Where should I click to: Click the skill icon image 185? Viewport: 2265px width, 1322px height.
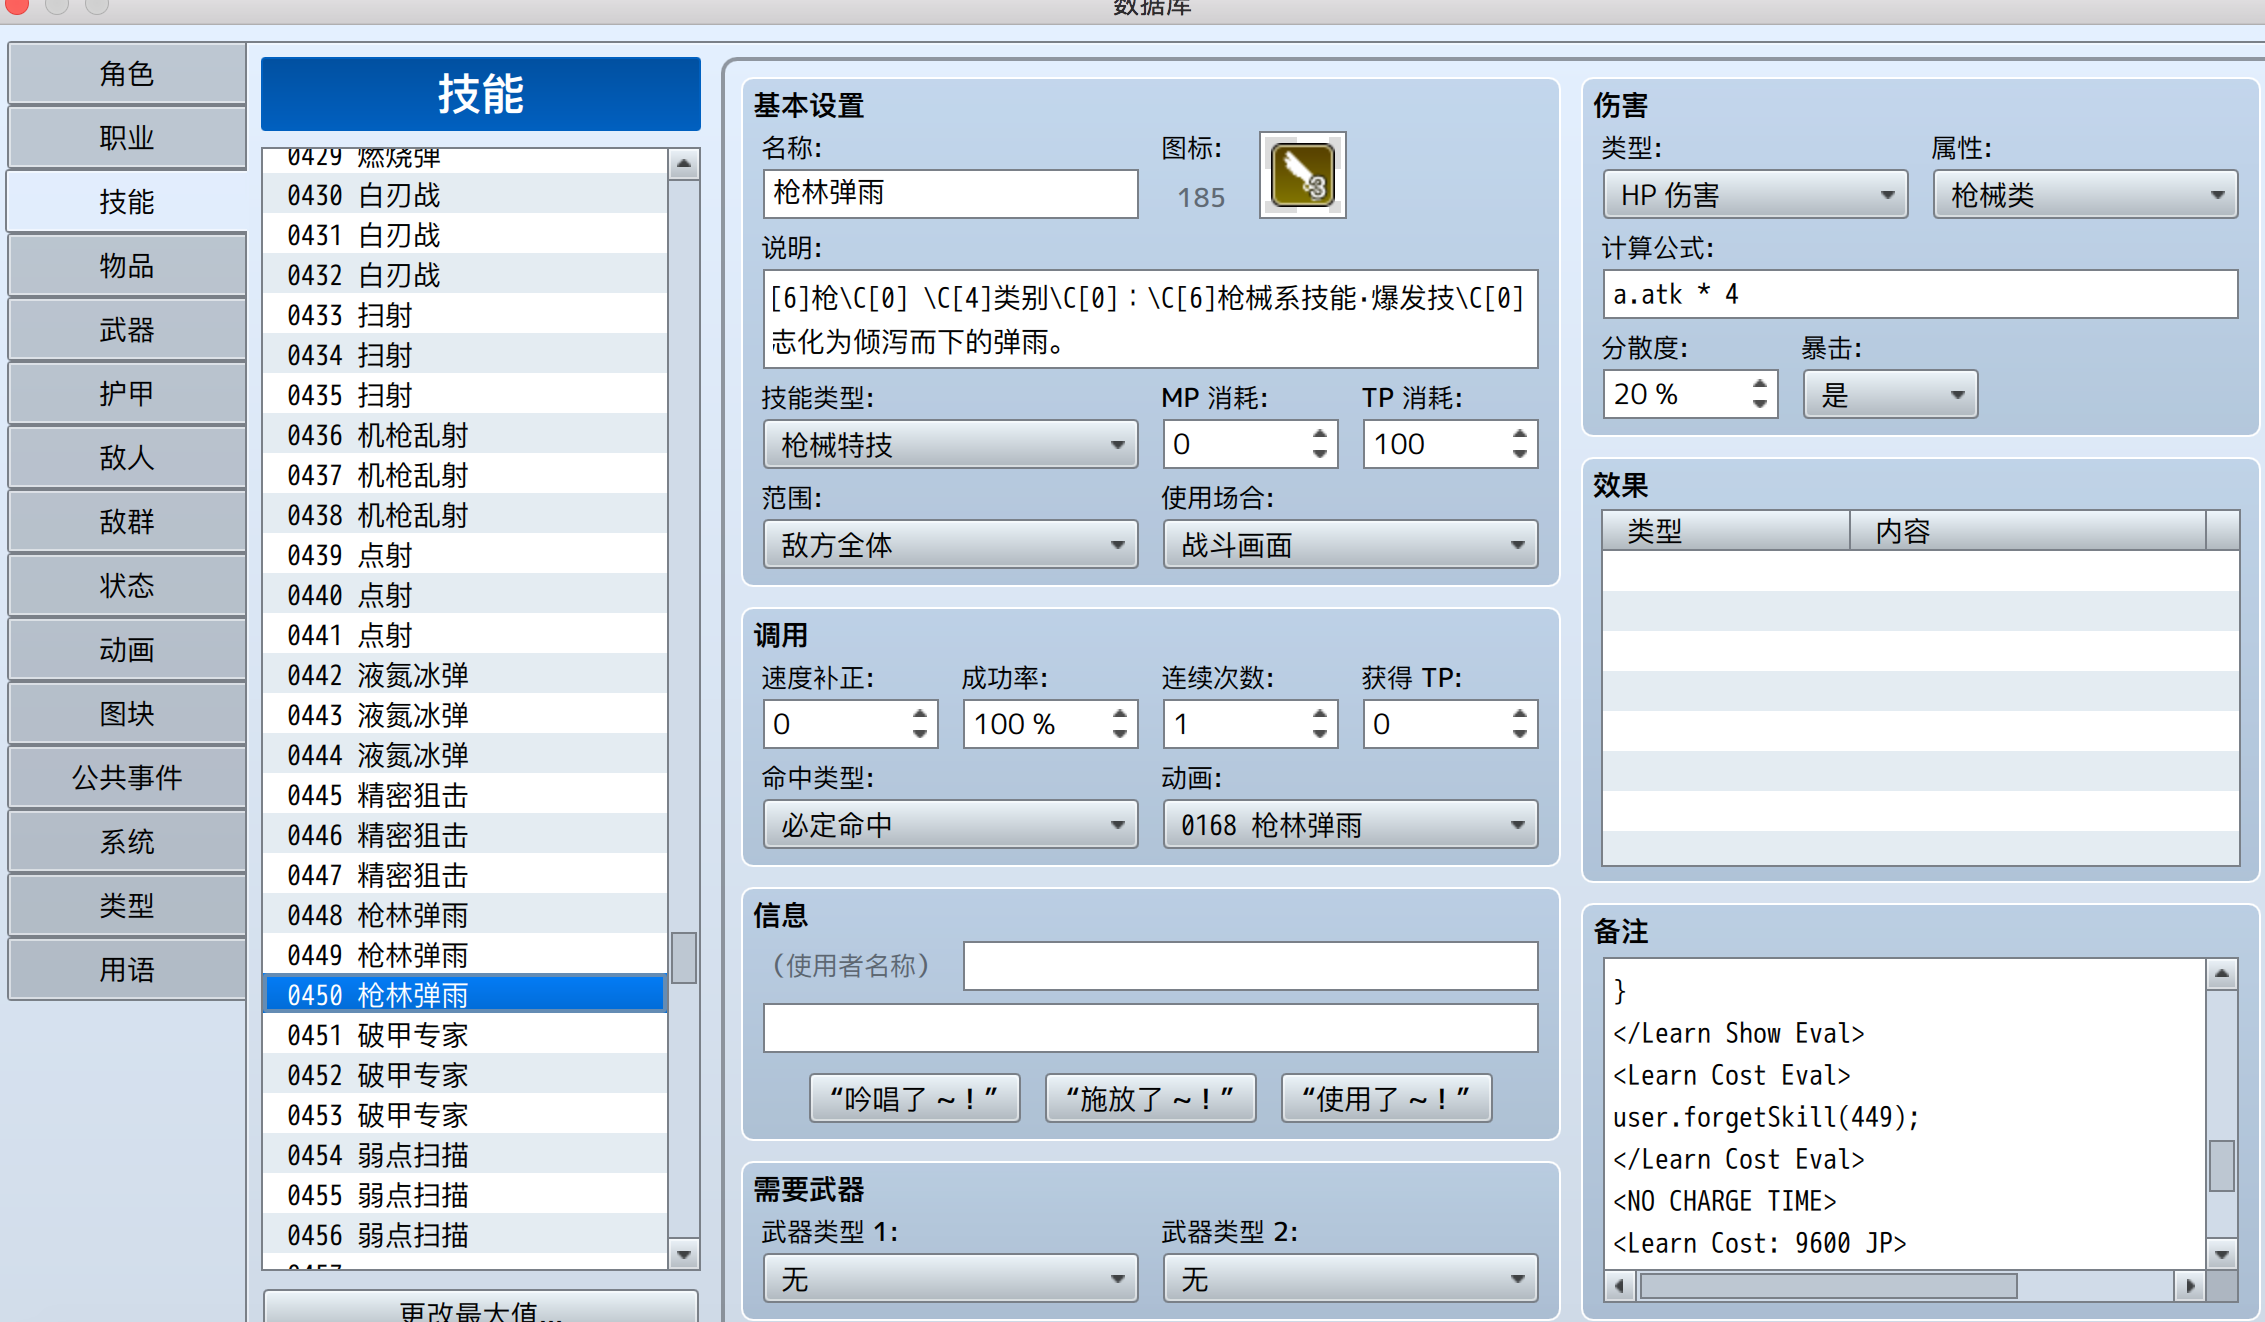(1302, 175)
